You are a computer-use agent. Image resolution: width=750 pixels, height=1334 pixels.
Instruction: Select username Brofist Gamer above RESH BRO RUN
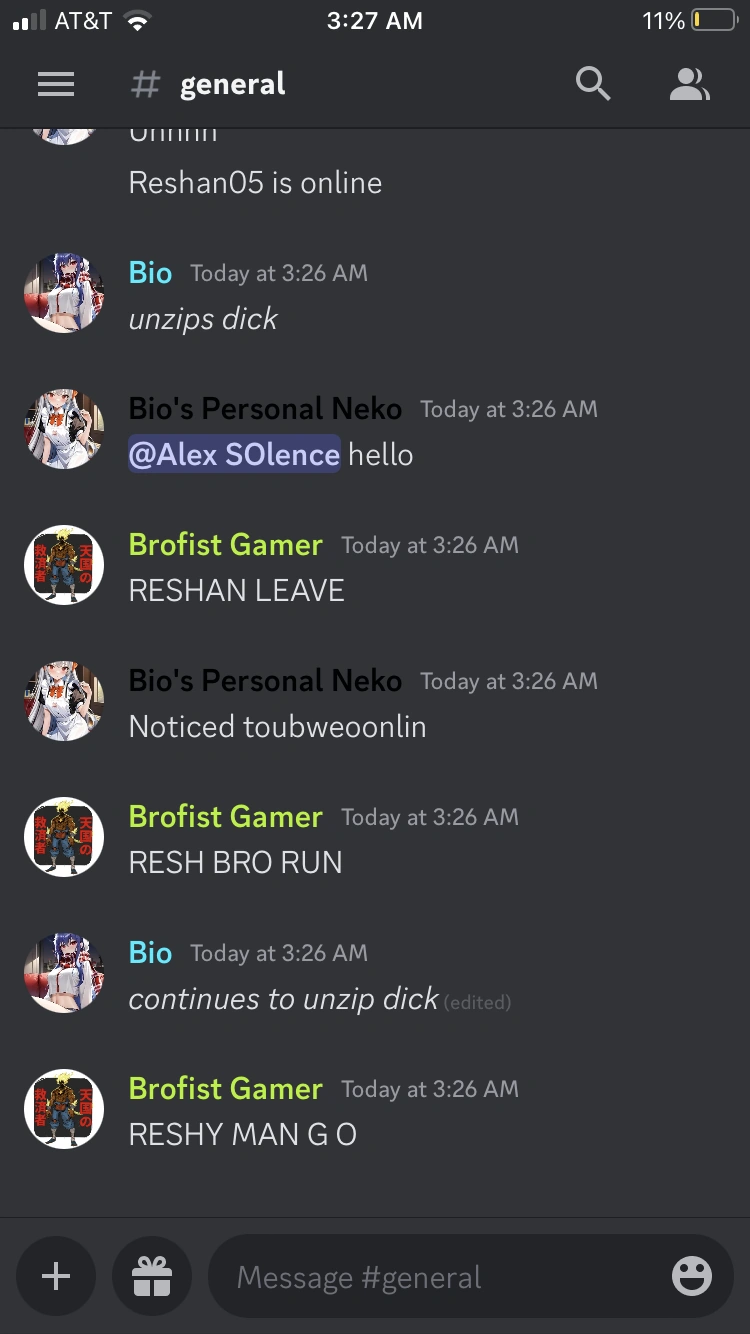(226, 817)
